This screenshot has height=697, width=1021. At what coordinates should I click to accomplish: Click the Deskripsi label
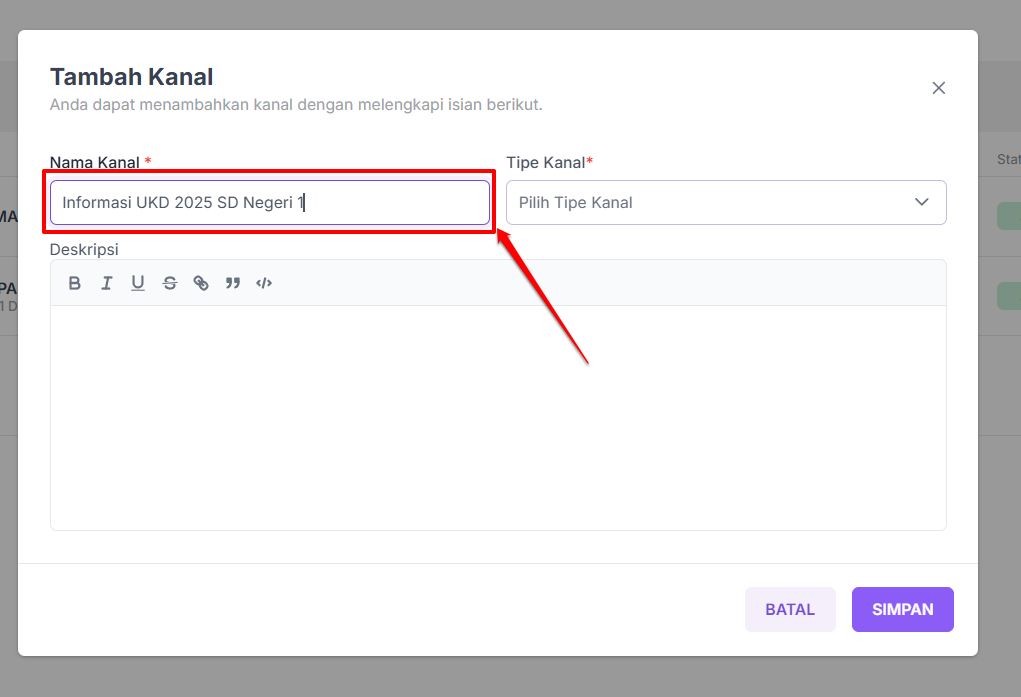(x=84, y=249)
